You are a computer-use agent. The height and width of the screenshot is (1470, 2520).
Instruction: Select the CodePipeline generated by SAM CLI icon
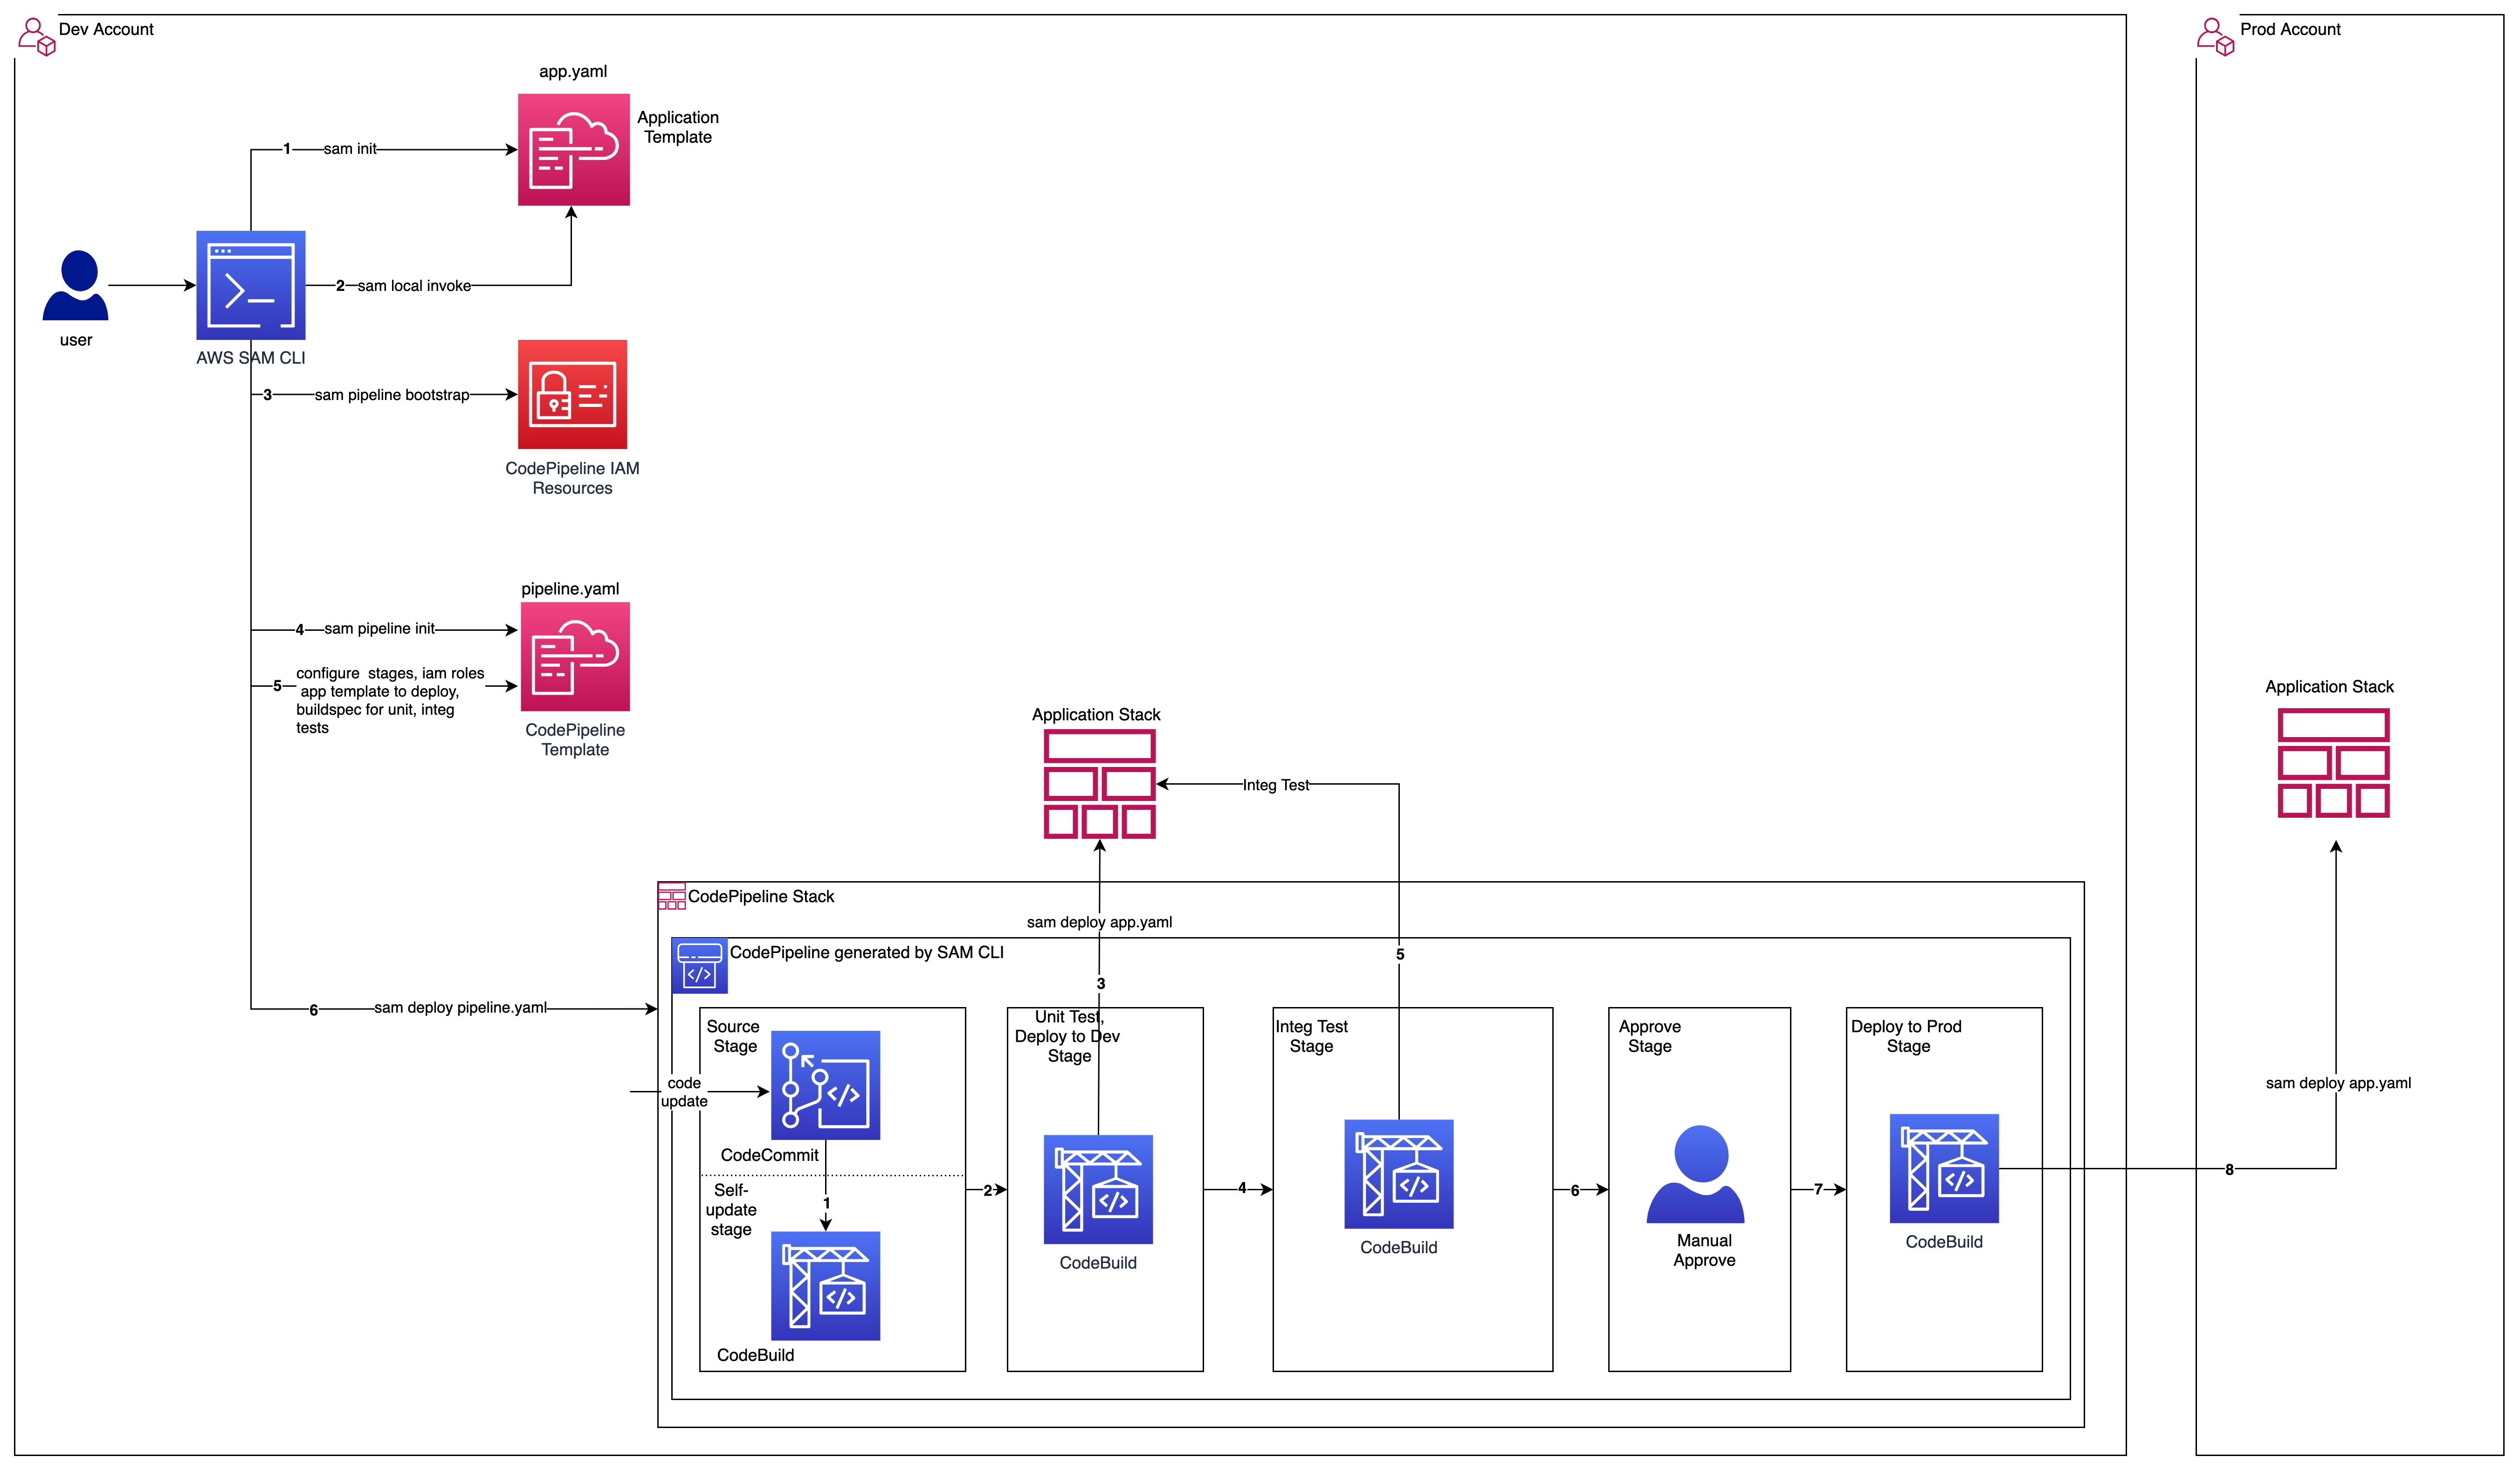[x=700, y=966]
